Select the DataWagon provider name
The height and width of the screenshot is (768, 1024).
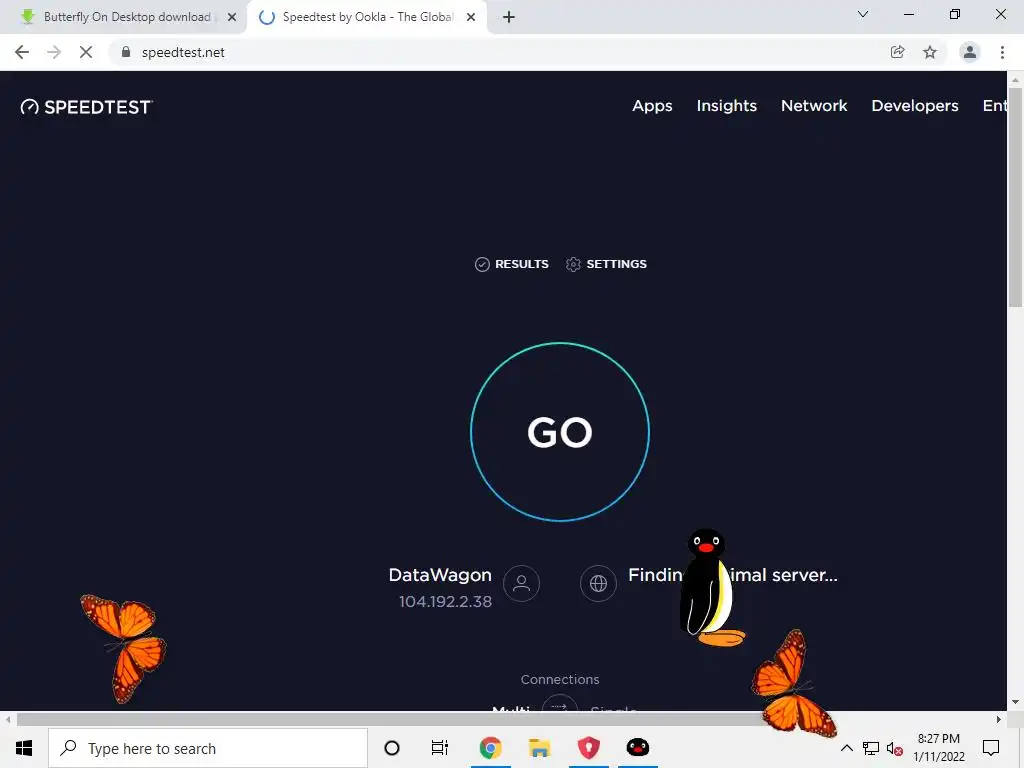click(440, 575)
